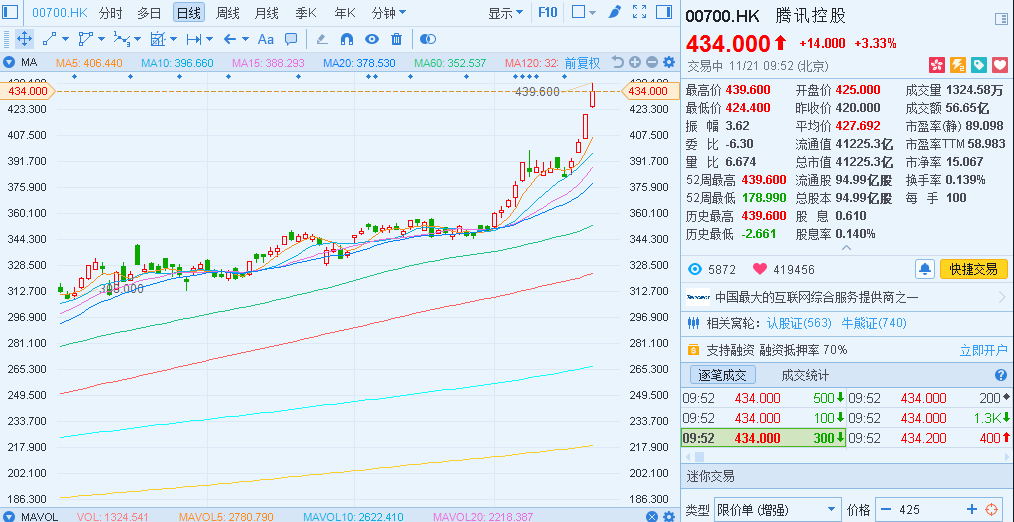Viewport: 1014px width, 522px height.
Task: Click the Hong Kong market flag icon
Action: pos(936,65)
